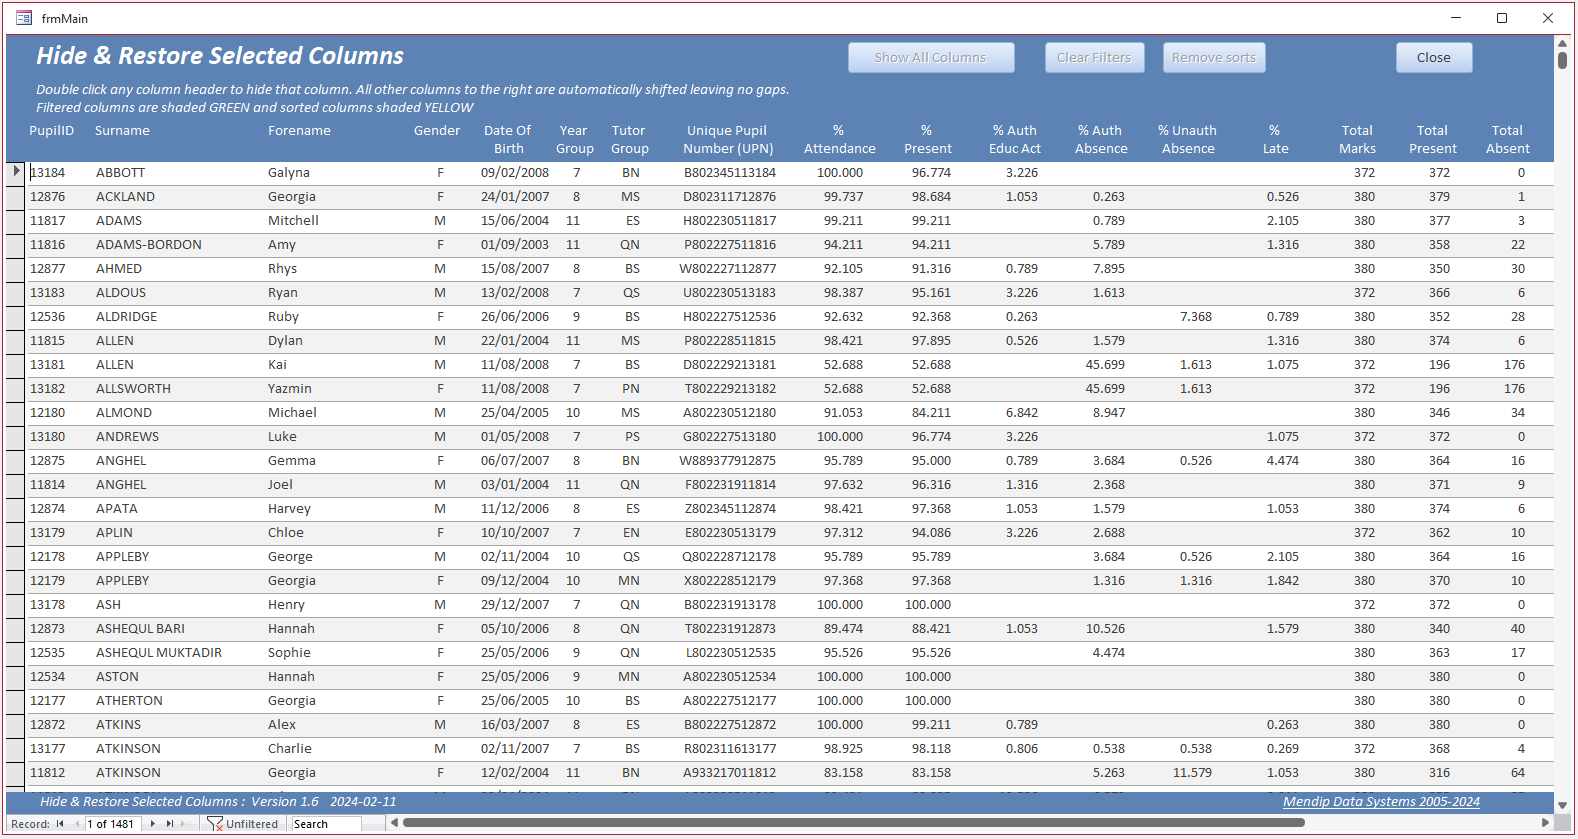Click the new blank record icon

(x=186, y=824)
